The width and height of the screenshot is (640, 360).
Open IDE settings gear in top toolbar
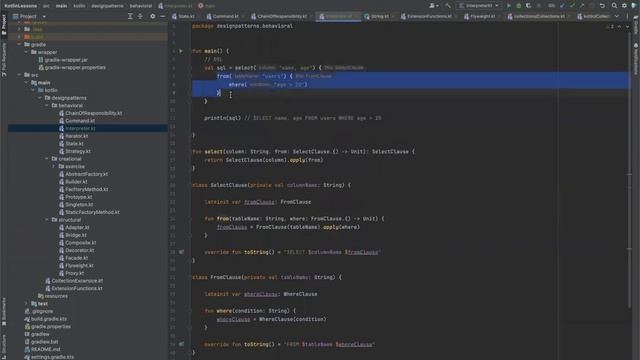(624, 6)
